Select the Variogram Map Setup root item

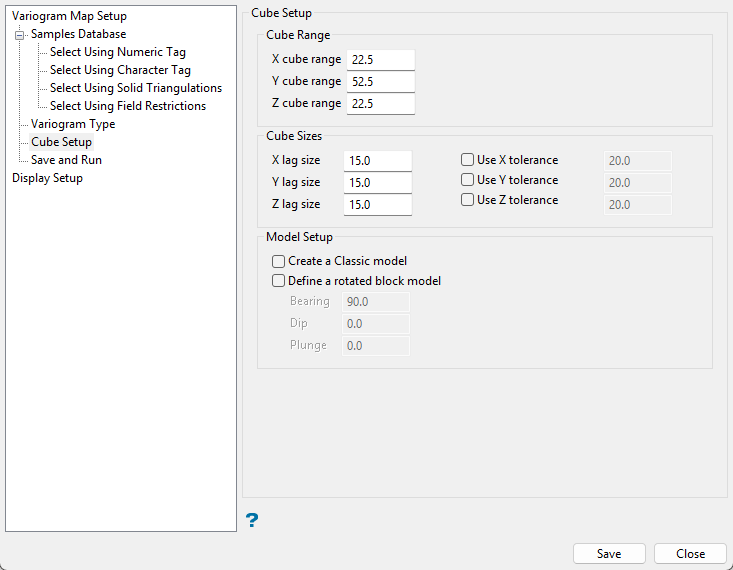coord(69,16)
